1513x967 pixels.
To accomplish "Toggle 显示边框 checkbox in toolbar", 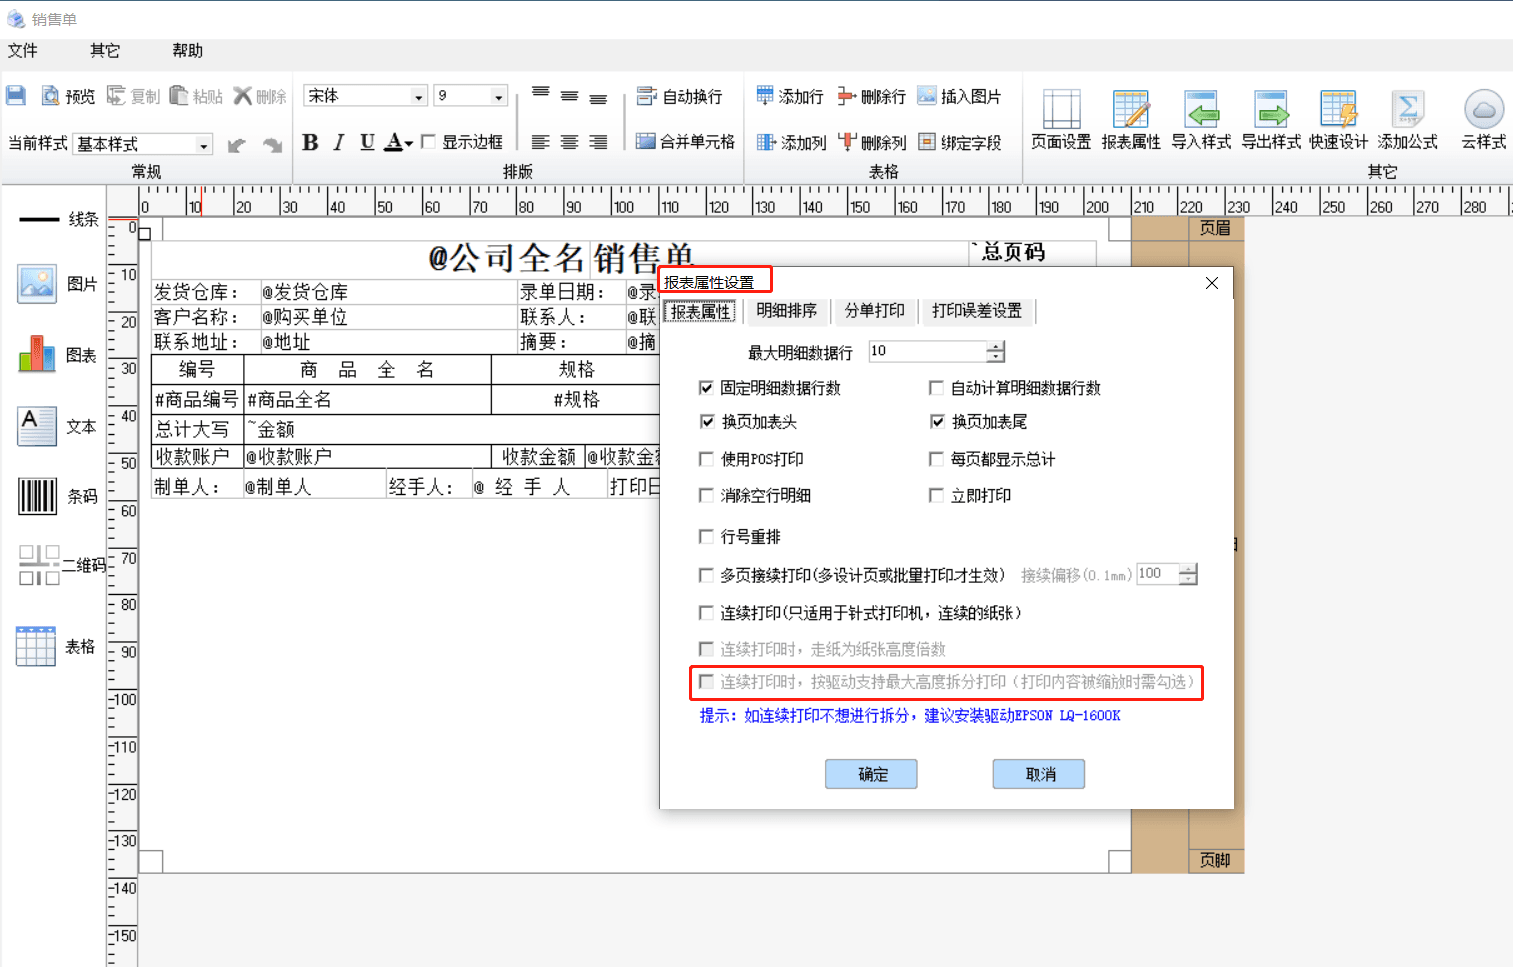I will point(428,142).
